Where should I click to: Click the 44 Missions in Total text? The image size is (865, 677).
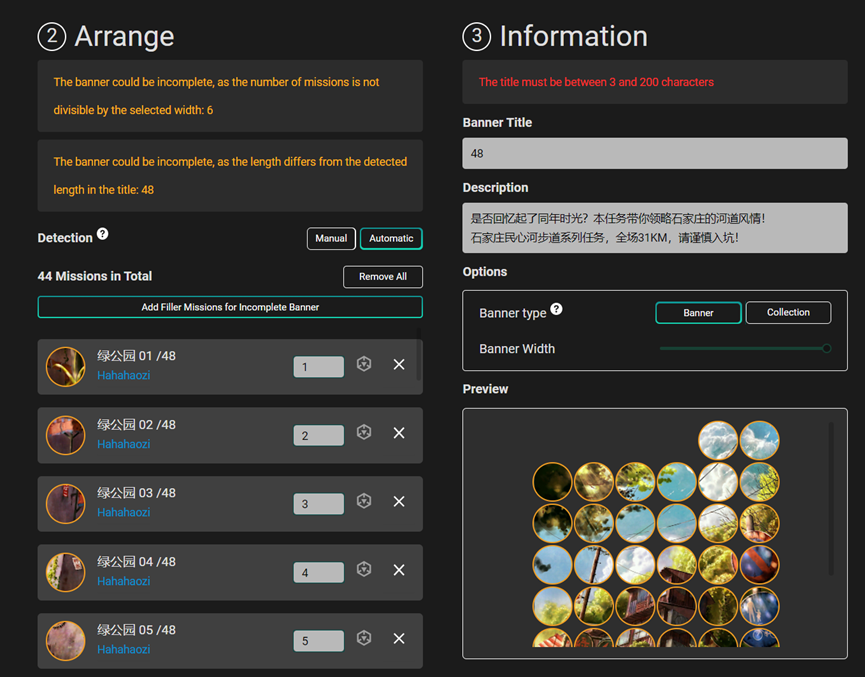(x=95, y=276)
